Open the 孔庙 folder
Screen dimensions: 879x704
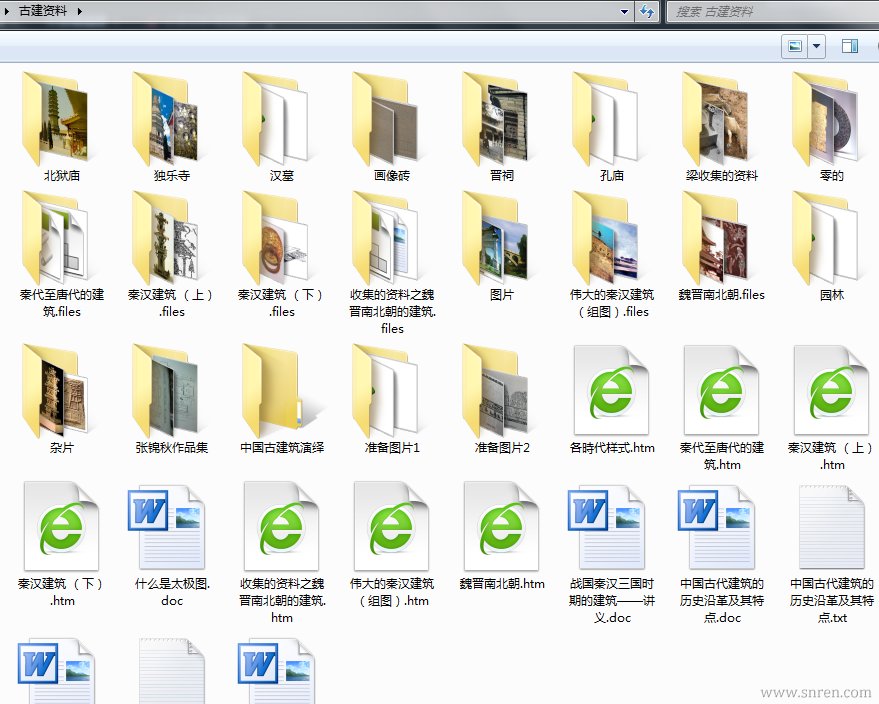pyautogui.click(x=604, y=118)
